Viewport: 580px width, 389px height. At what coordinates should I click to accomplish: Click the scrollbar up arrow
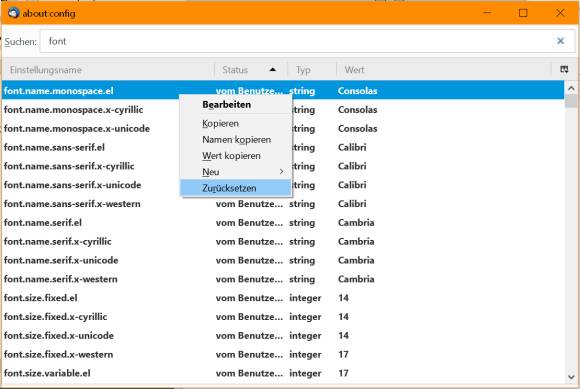point(571,88)
